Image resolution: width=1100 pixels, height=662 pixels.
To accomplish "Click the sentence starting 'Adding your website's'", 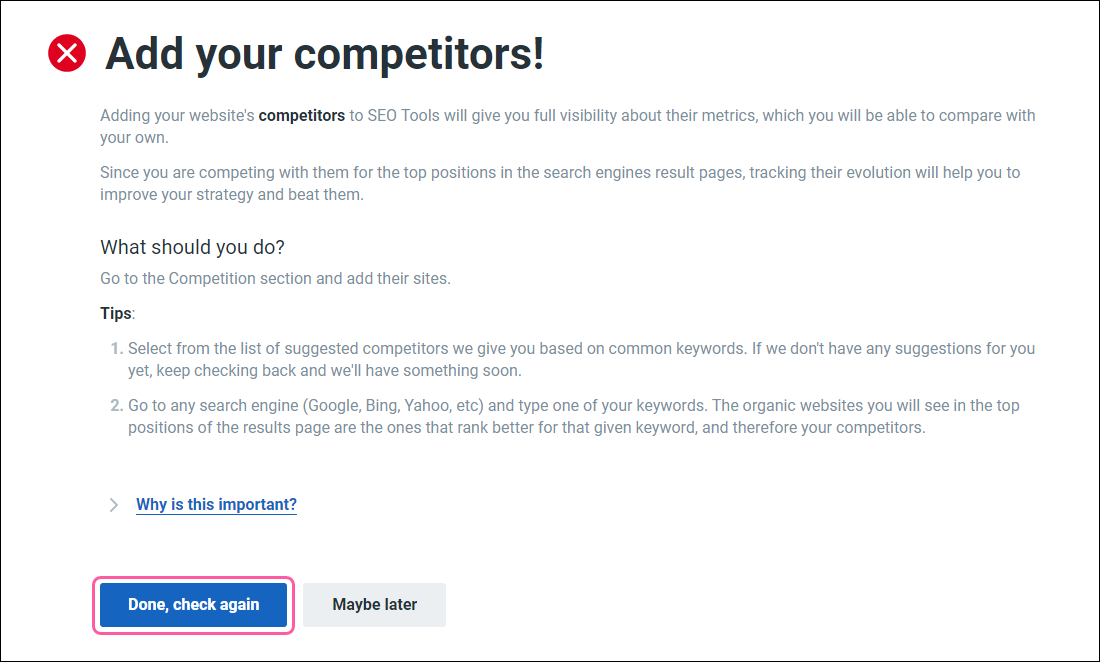I will tap(568, 126).
